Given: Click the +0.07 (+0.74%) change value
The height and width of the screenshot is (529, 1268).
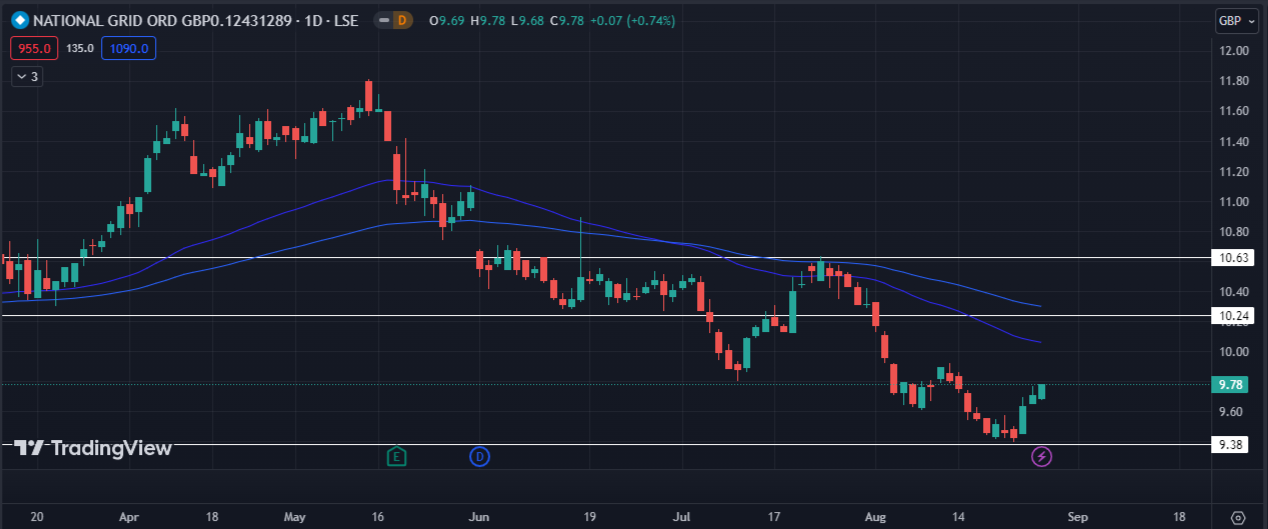Looking at the screenshot, I should pos(634,20).
